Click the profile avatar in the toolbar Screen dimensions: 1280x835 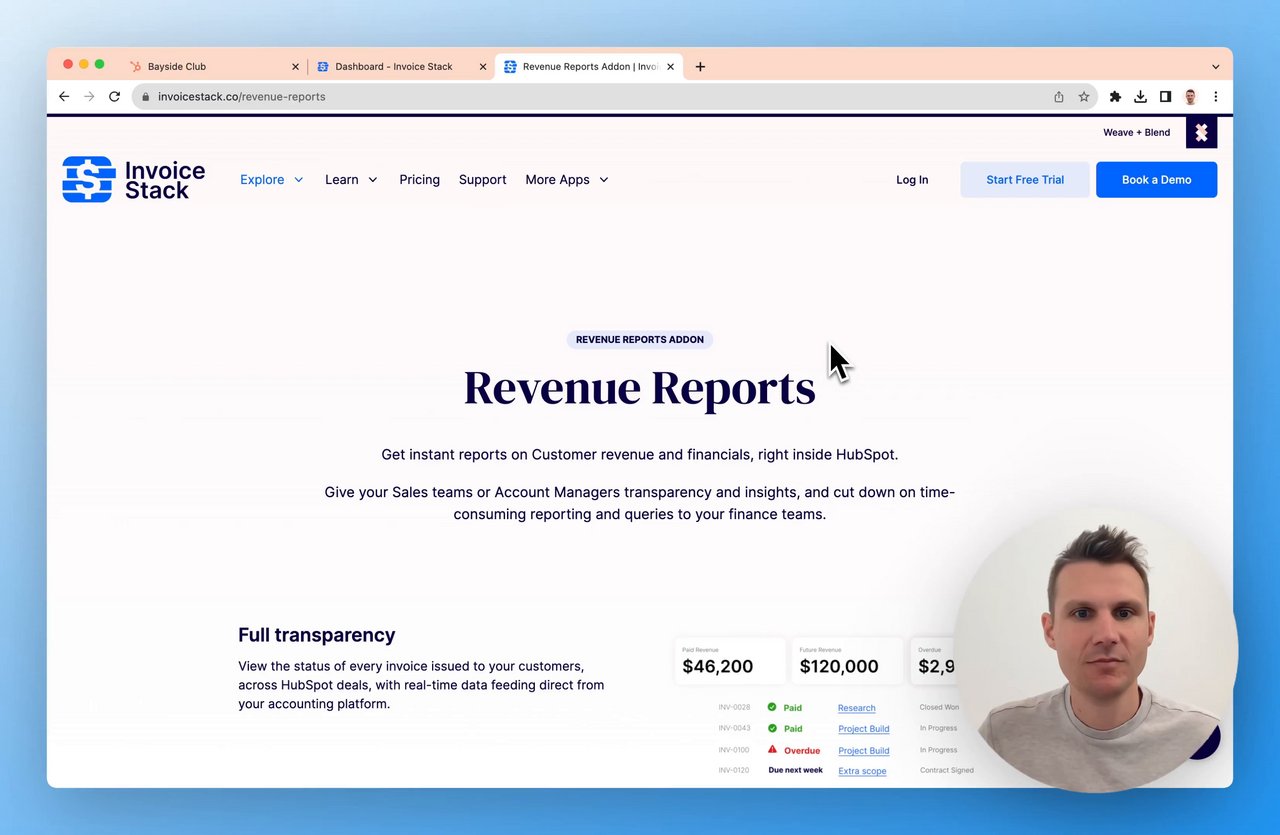pos(1190,97)
